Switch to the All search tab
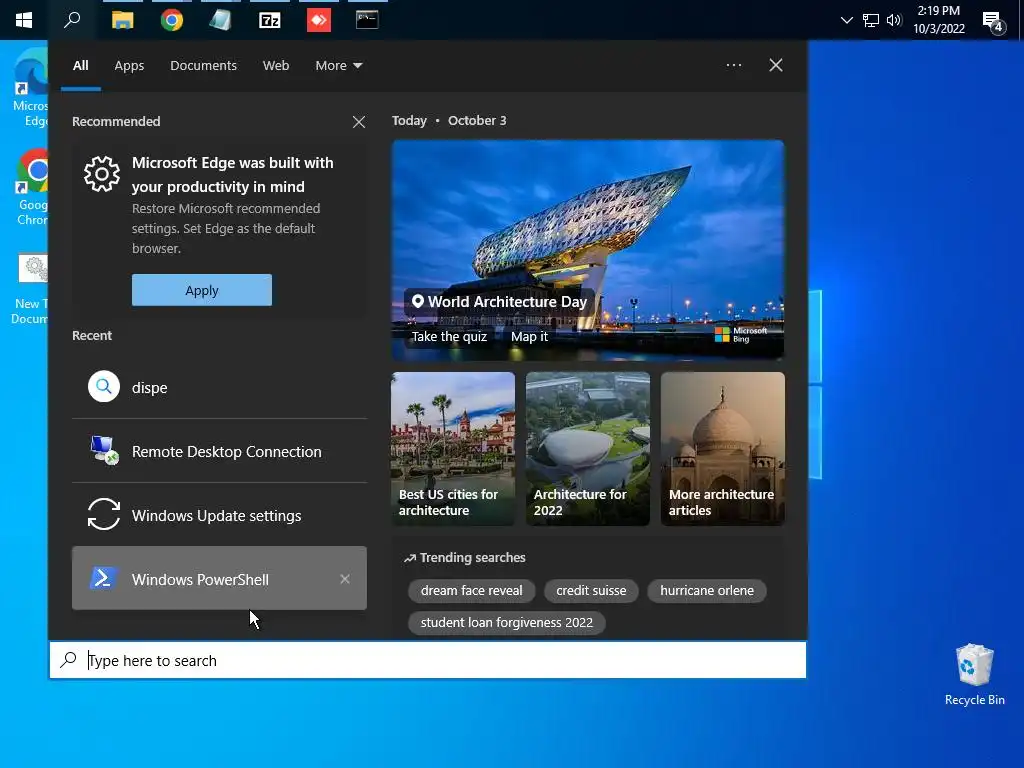 (x=80, y=65)
